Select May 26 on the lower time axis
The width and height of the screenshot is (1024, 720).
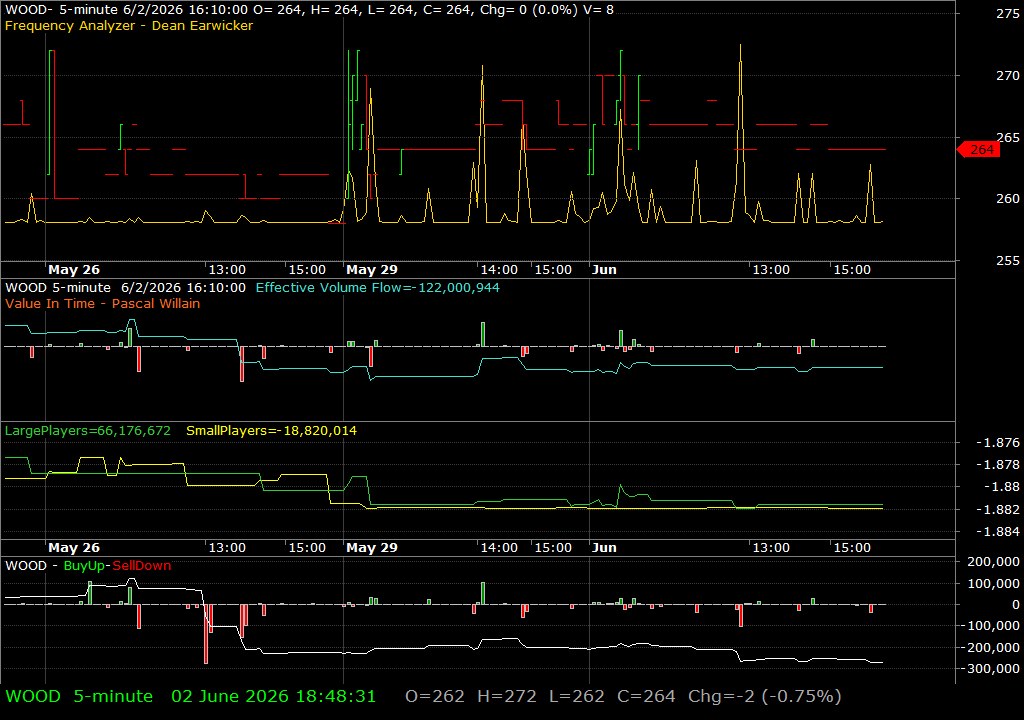coord(74,548)
